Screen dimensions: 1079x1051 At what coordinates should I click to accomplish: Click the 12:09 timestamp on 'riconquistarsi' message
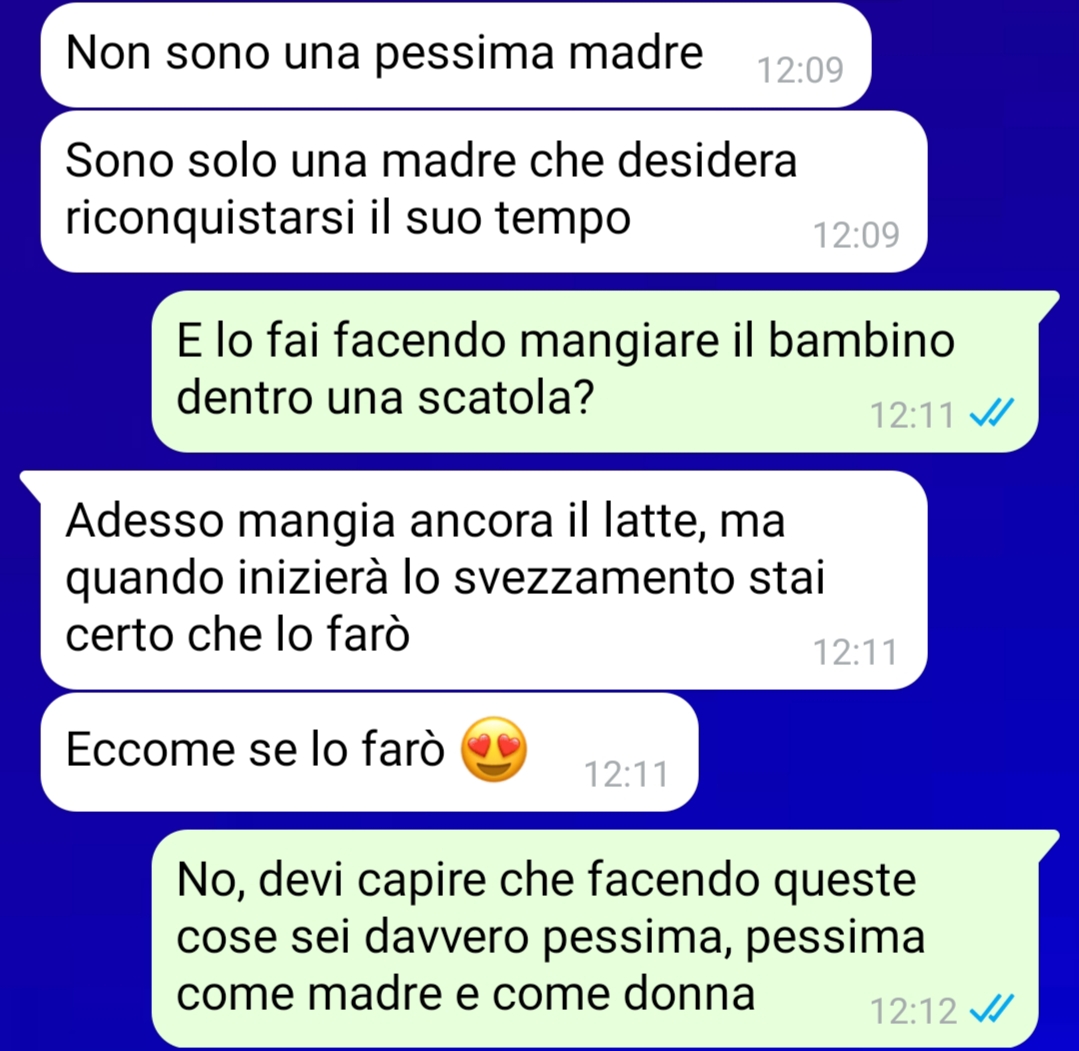click(x=856, y=235)
